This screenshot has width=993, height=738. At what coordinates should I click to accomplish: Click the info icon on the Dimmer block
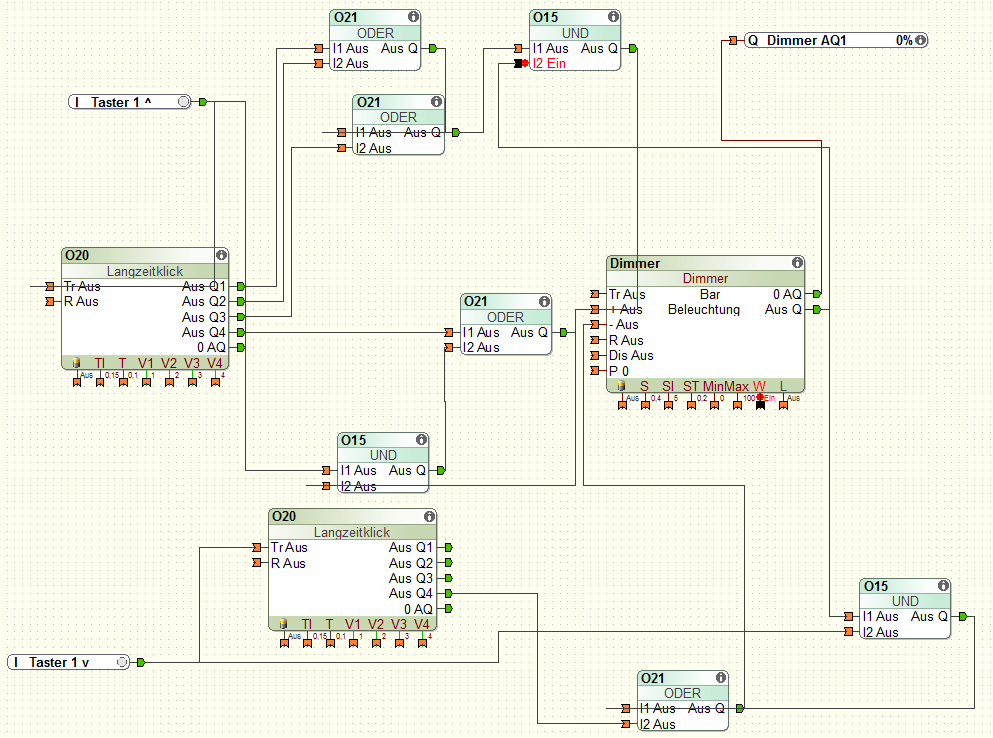tap(797, 263)
